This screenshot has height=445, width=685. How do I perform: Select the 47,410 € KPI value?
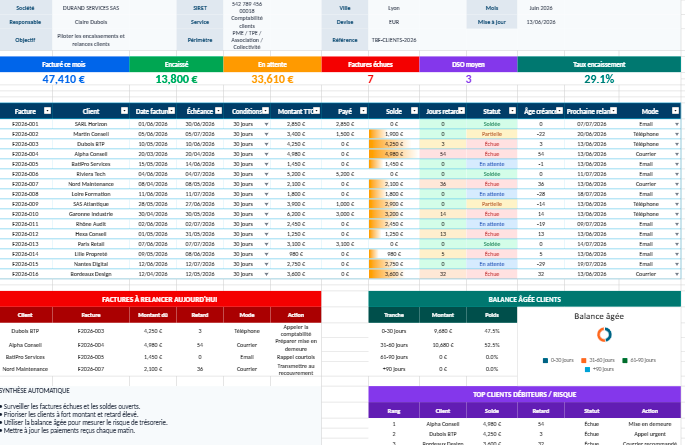click(64, 79)
